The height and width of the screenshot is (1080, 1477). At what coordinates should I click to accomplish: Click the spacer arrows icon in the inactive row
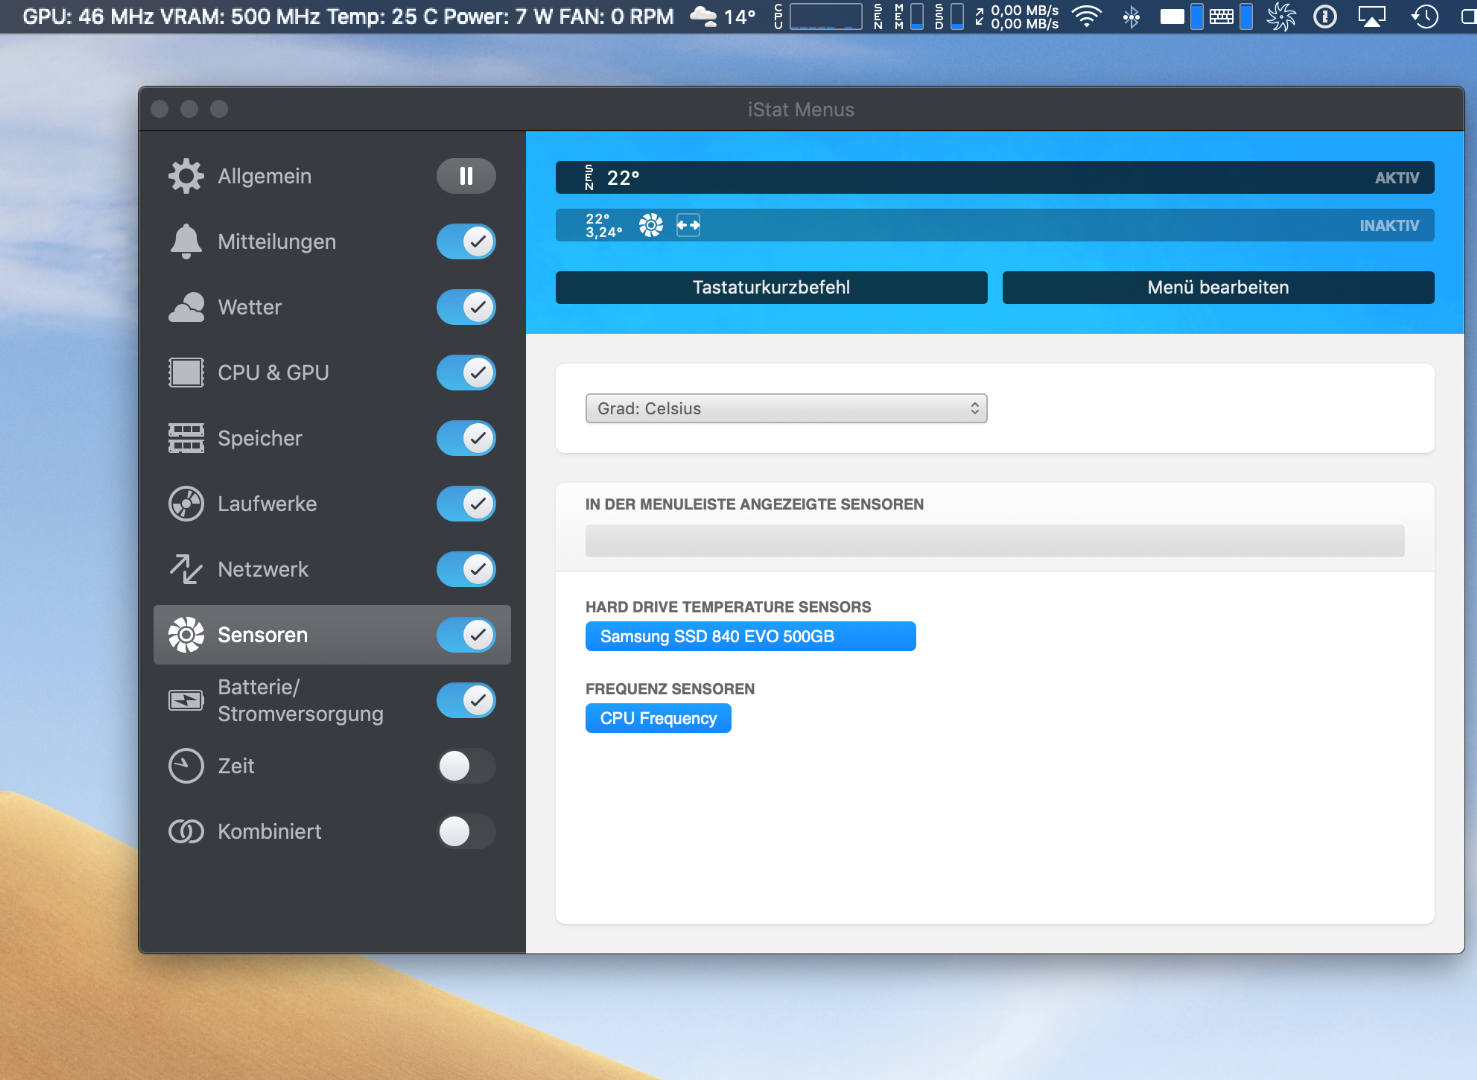688,225
